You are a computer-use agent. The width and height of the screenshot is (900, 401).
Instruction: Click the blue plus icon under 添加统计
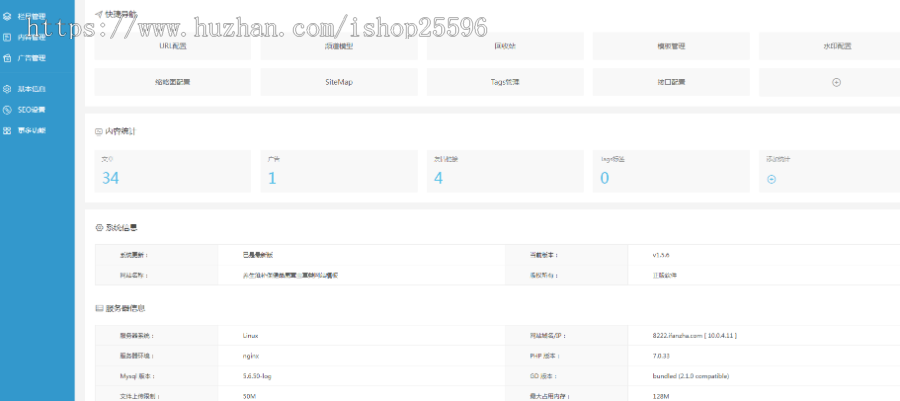[772, 180]
